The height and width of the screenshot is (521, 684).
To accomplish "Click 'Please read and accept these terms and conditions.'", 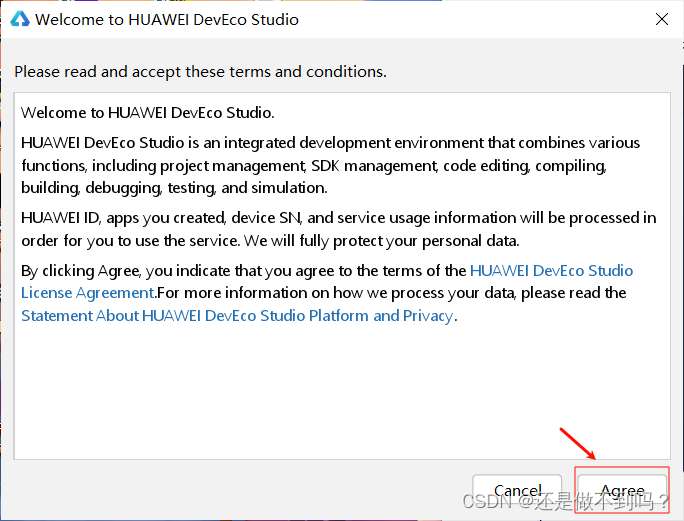I will coord(200,72).
